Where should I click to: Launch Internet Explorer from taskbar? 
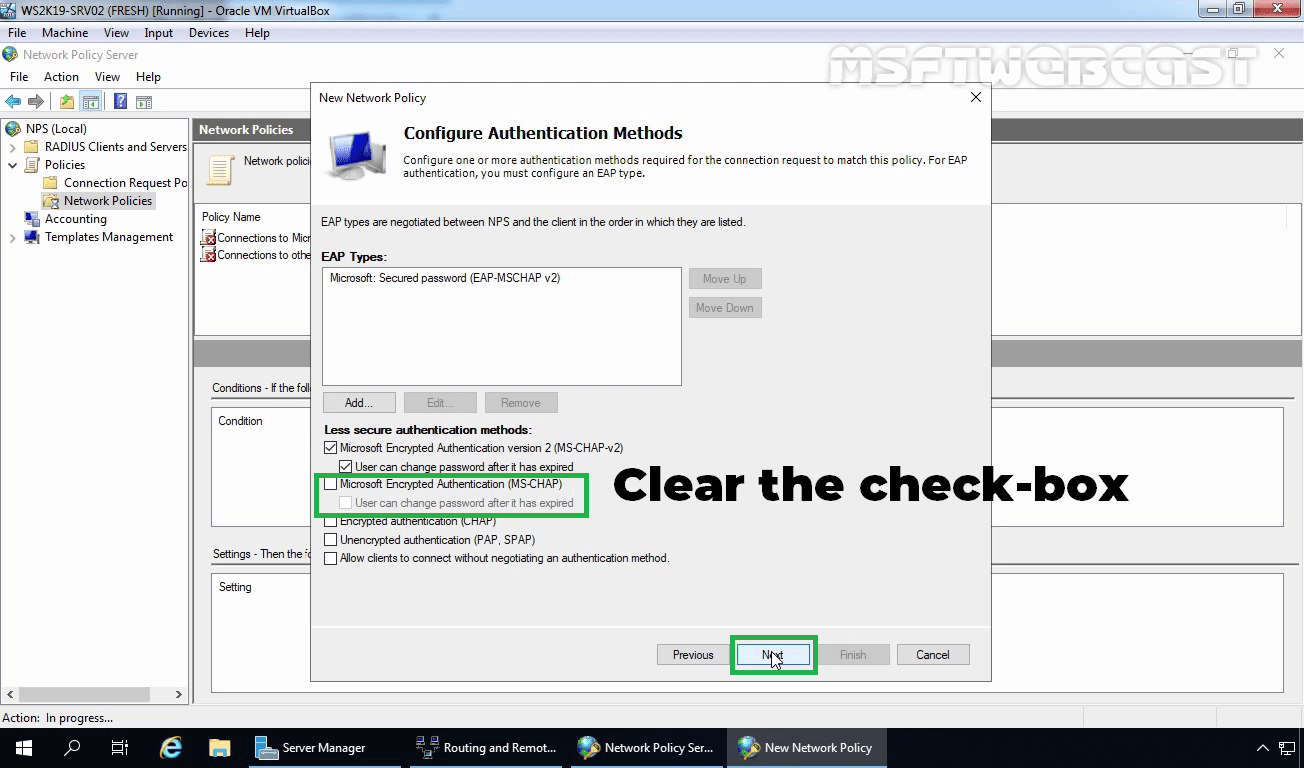(x=171, y=748)
